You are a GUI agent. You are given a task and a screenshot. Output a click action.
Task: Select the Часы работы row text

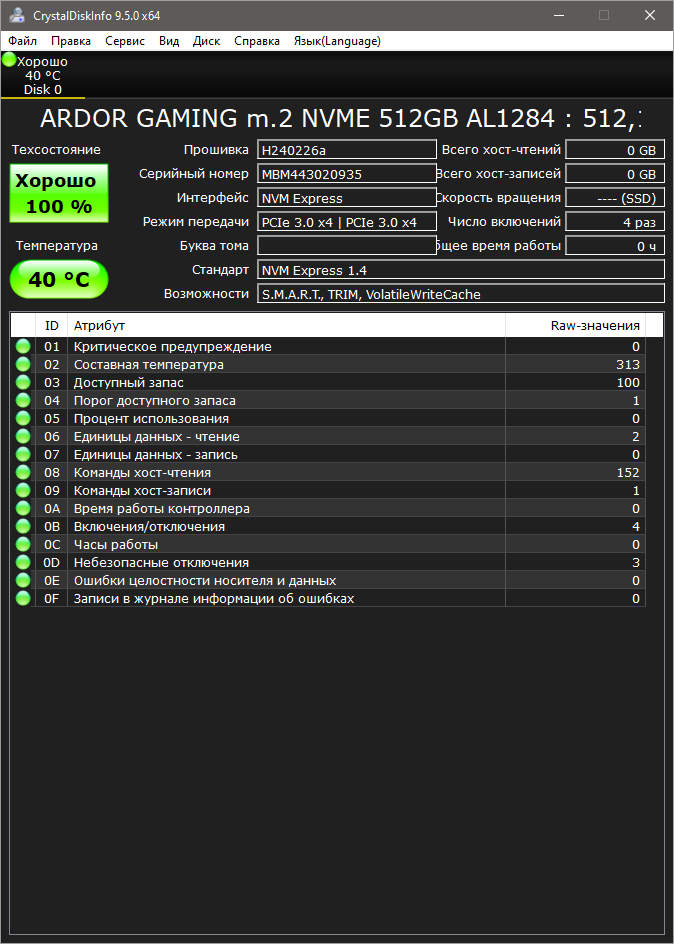coord(116,545)
